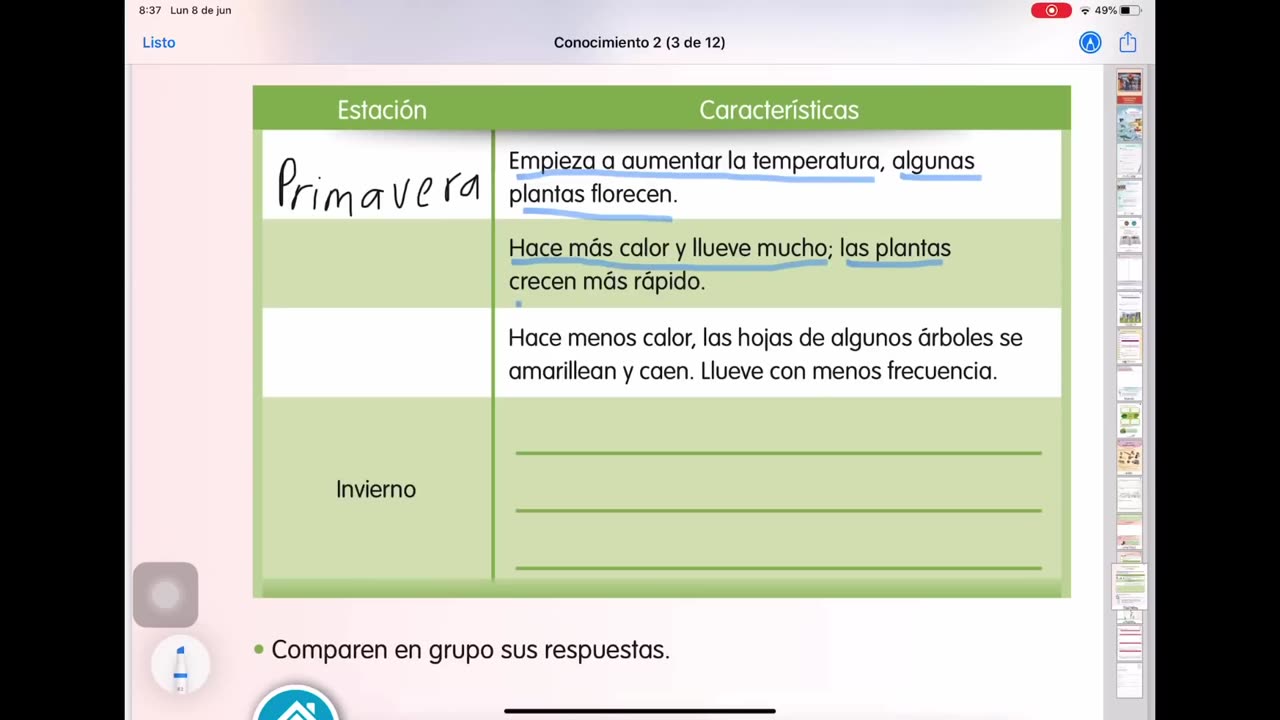Tap text 'Hace más calor y llueve mucho'

(668, 248)
